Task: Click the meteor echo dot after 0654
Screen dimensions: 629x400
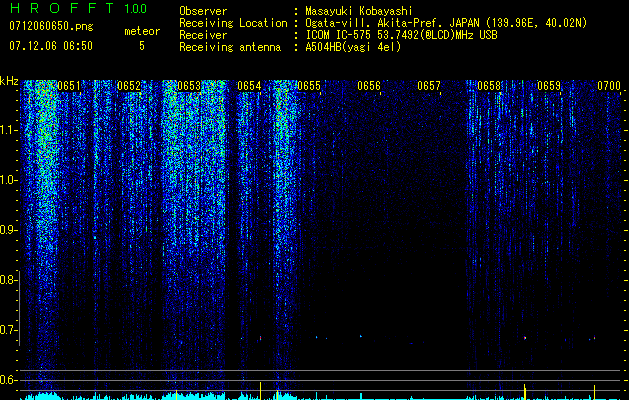Action: click(x=261, y=338)
